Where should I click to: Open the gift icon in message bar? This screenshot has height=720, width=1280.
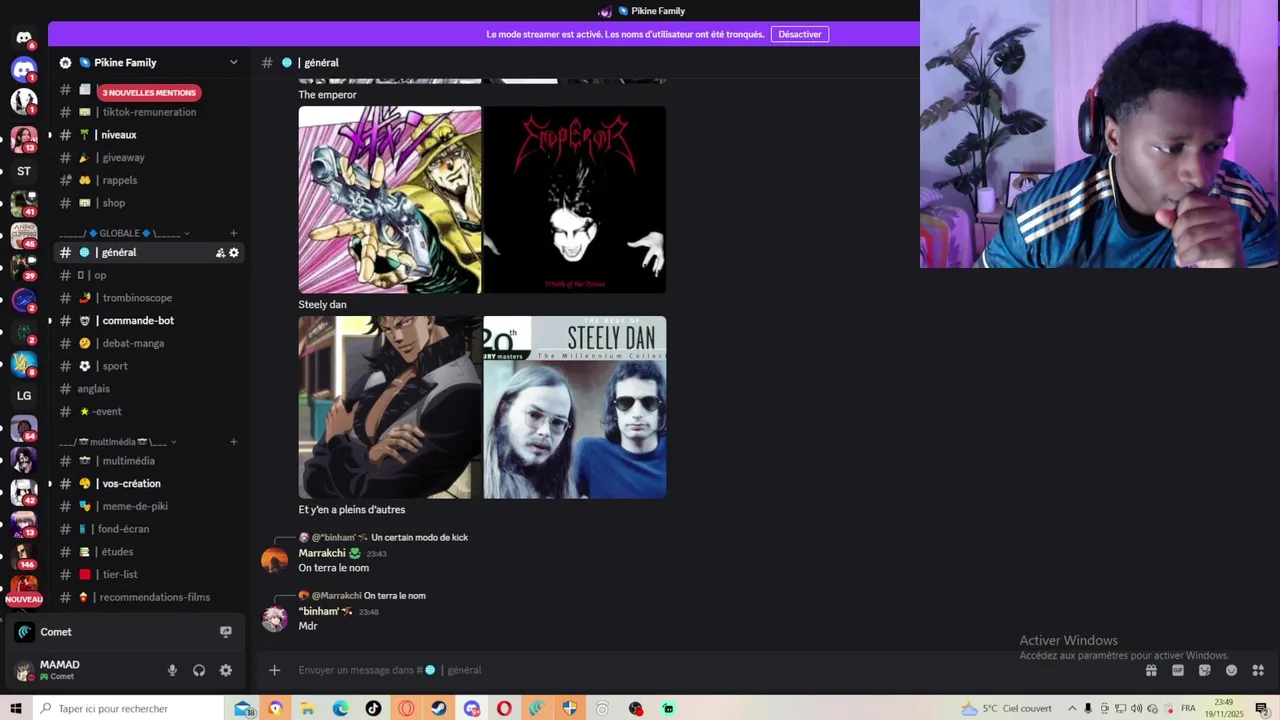1151,670
